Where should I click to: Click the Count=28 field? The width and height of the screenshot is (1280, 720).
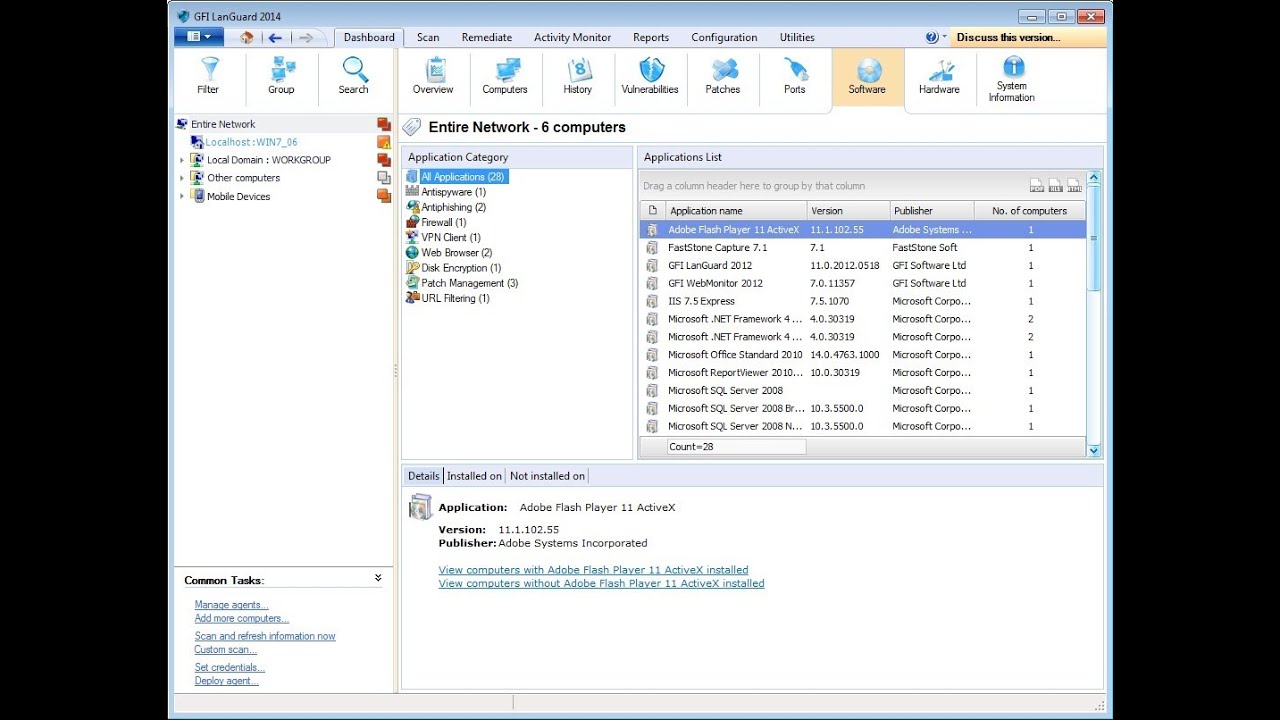pyautogui.click(x=736, y=447)
